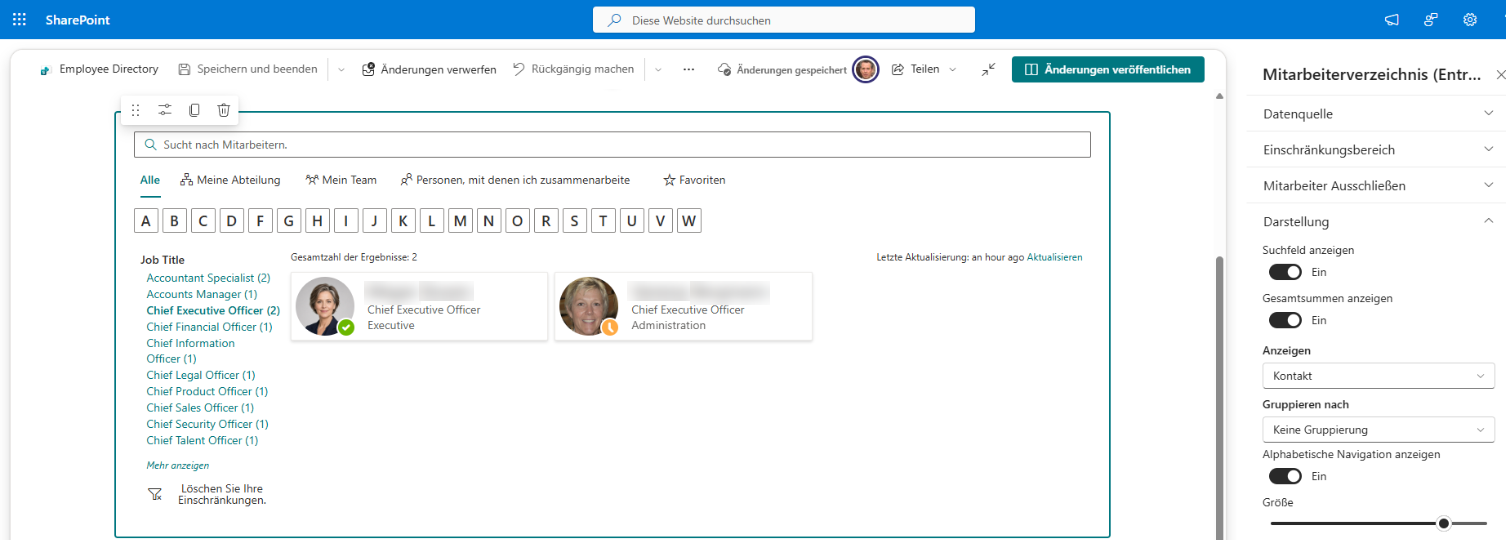Click the Diese Website durchsuchen search box
Image resolution: width=1506 pixels, height=540 pixels.
click(784, 20)
